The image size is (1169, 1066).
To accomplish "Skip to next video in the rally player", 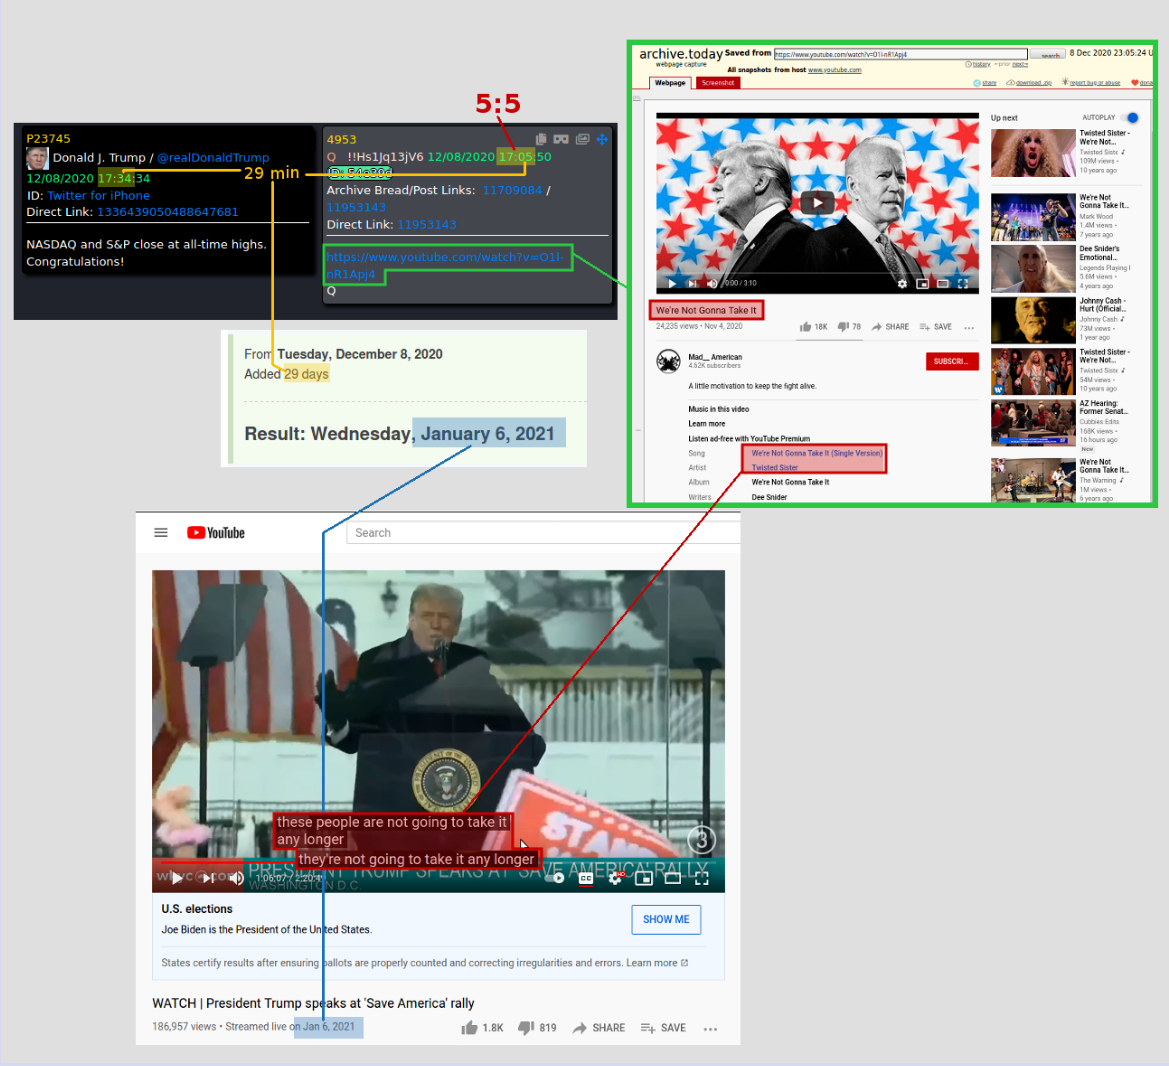I will point(209,878).
